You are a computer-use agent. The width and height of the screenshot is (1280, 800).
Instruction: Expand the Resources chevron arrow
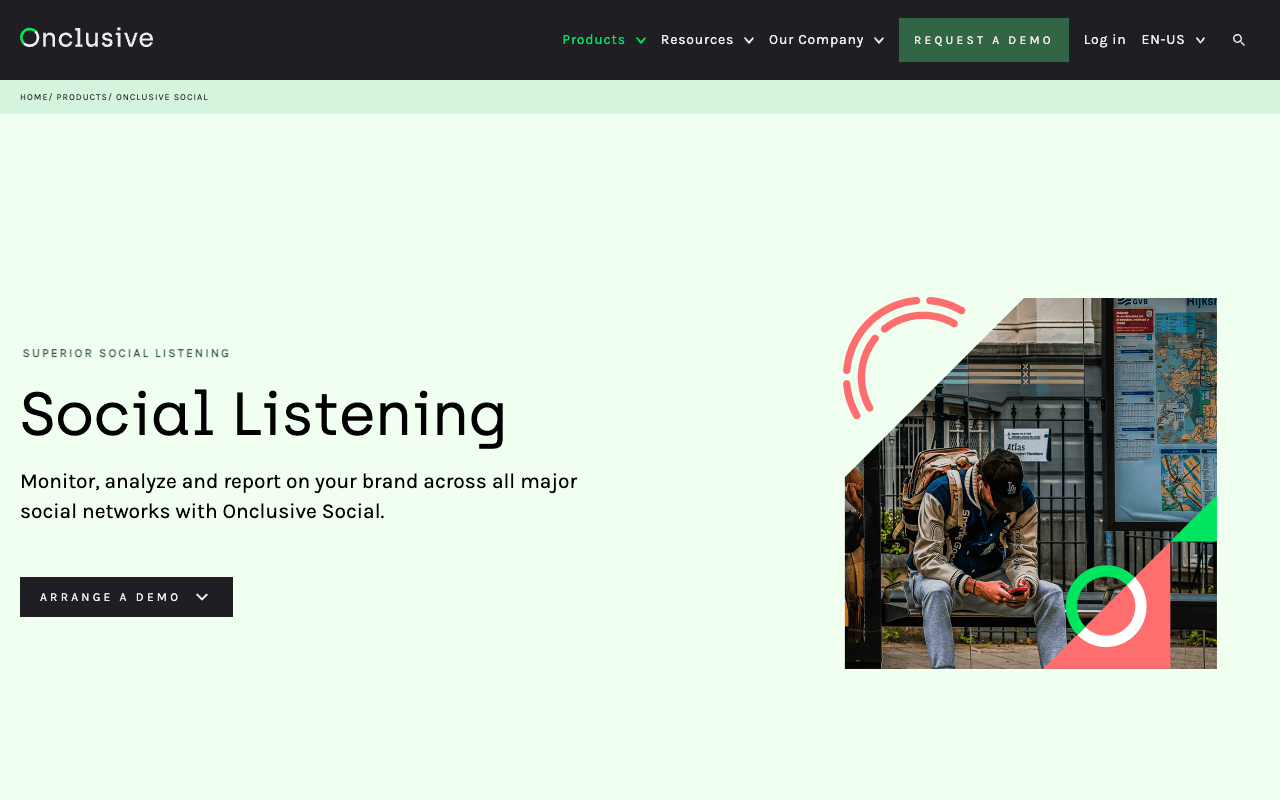(749, 40)
